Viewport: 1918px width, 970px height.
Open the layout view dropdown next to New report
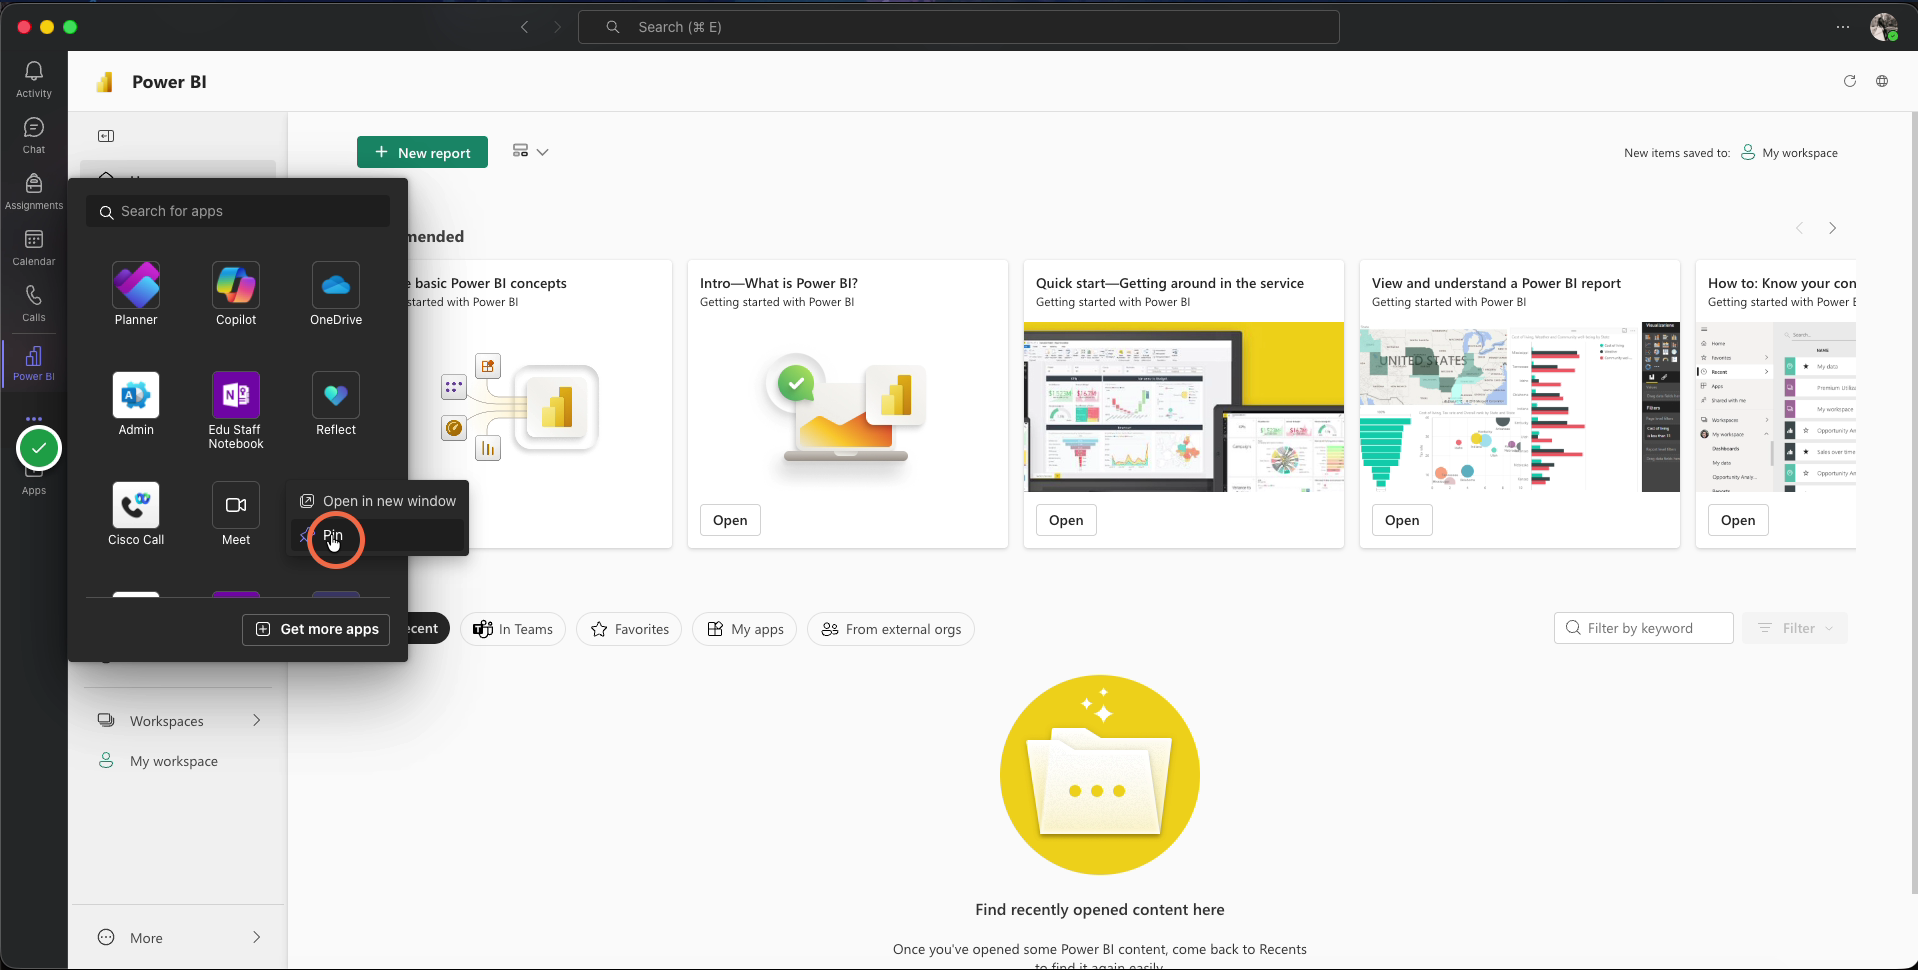click(x=530, y=151)
